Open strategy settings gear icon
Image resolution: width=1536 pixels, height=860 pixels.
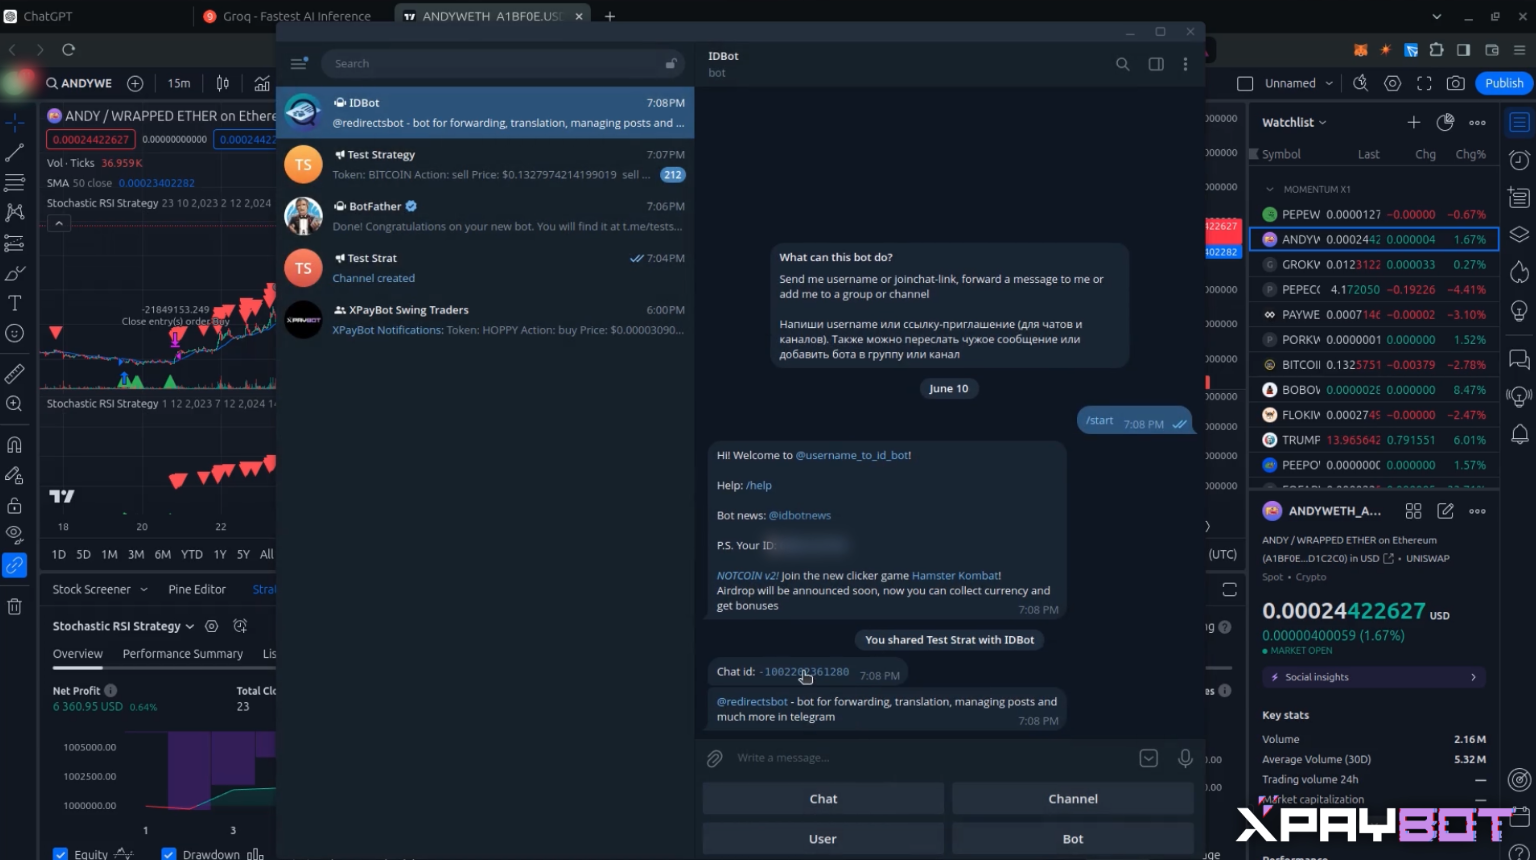(211, 626)
